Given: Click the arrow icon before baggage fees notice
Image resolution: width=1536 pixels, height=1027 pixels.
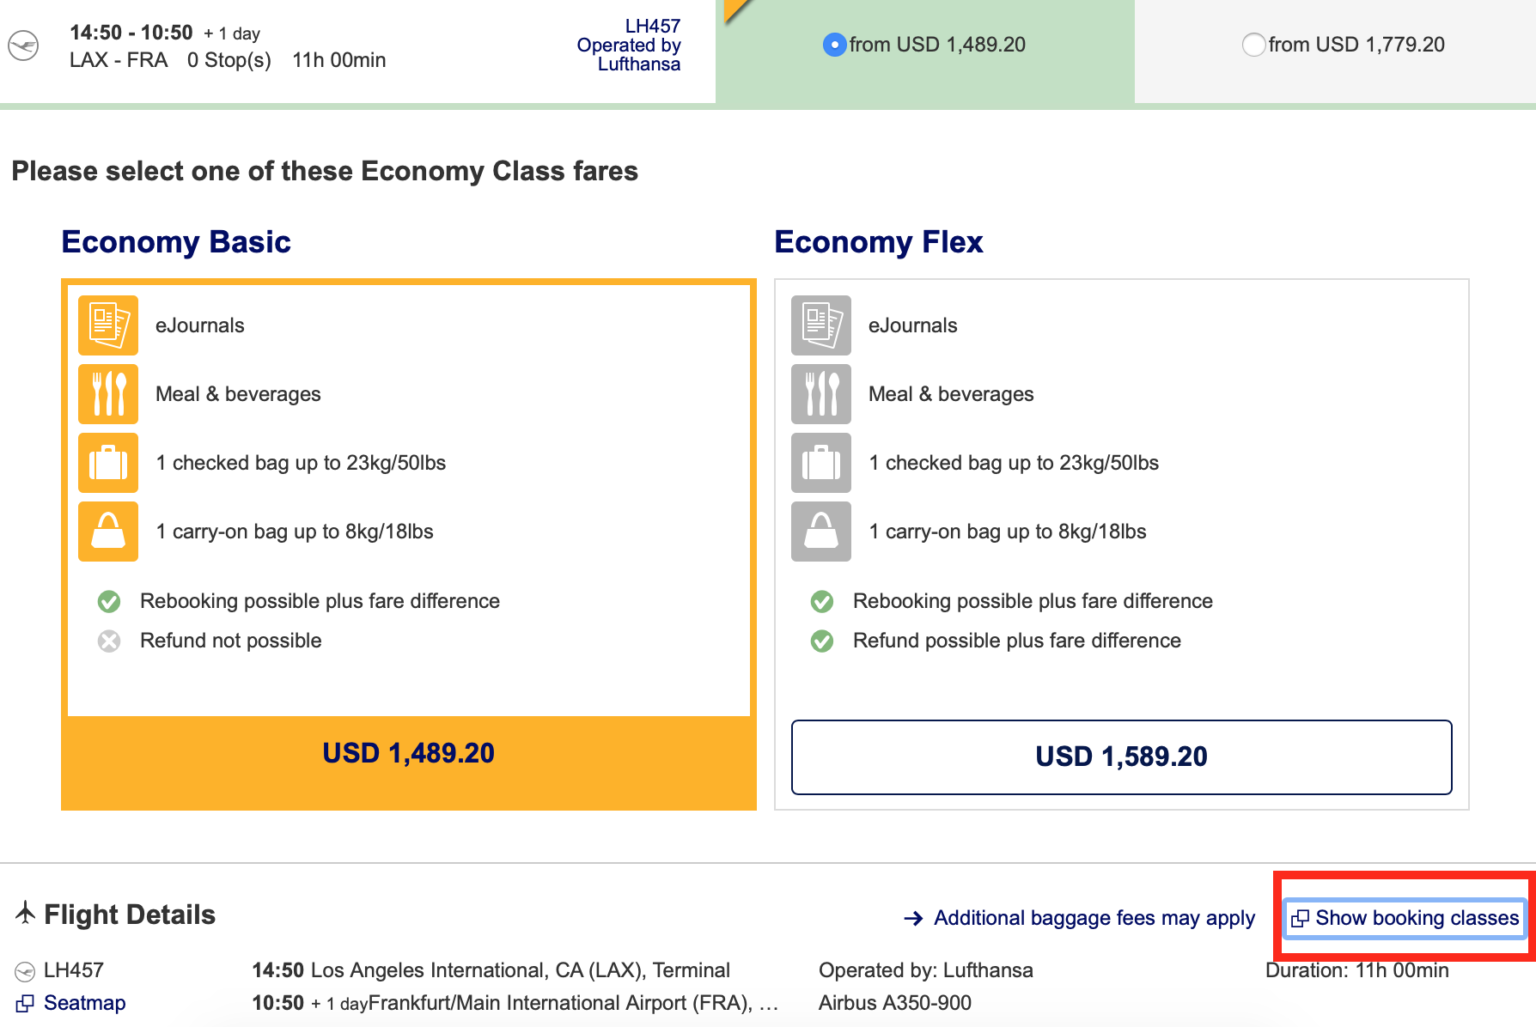Looking at the screenshot, I should click(912, 917).
